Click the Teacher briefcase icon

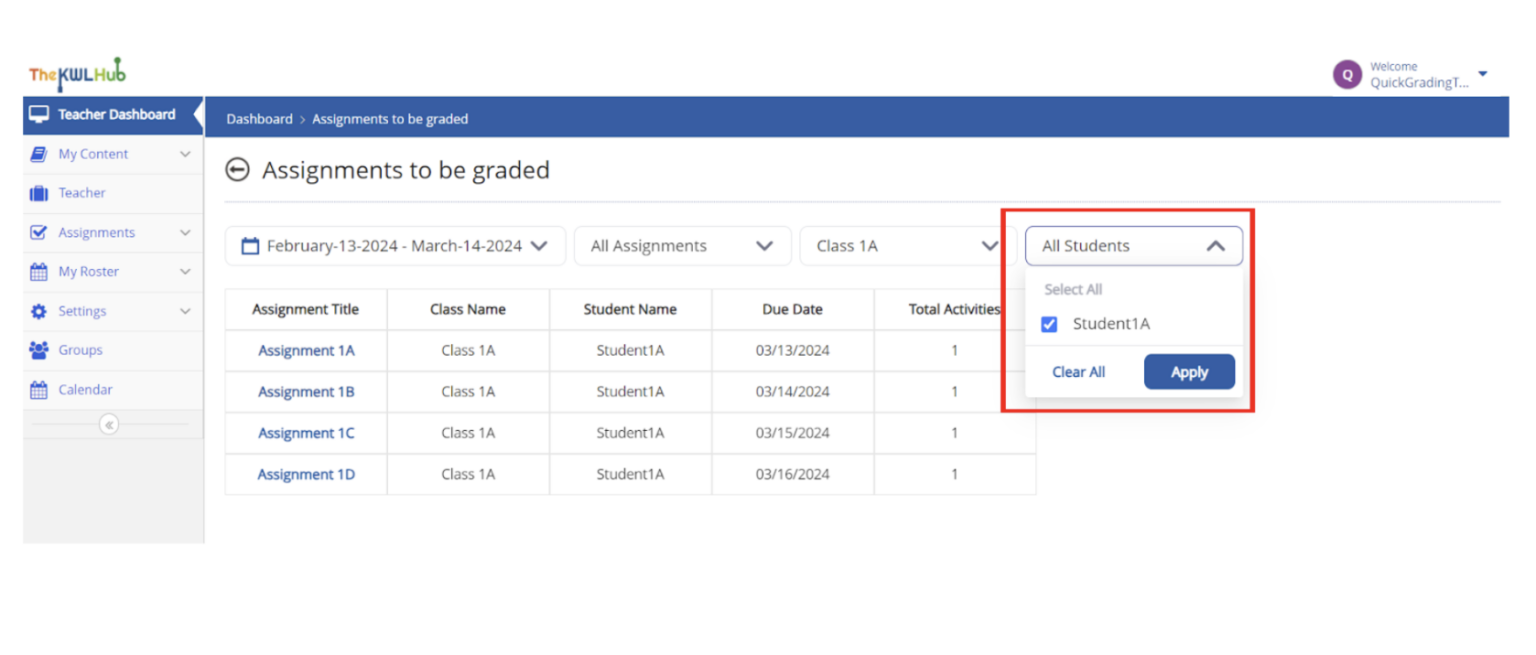[39, 193]
